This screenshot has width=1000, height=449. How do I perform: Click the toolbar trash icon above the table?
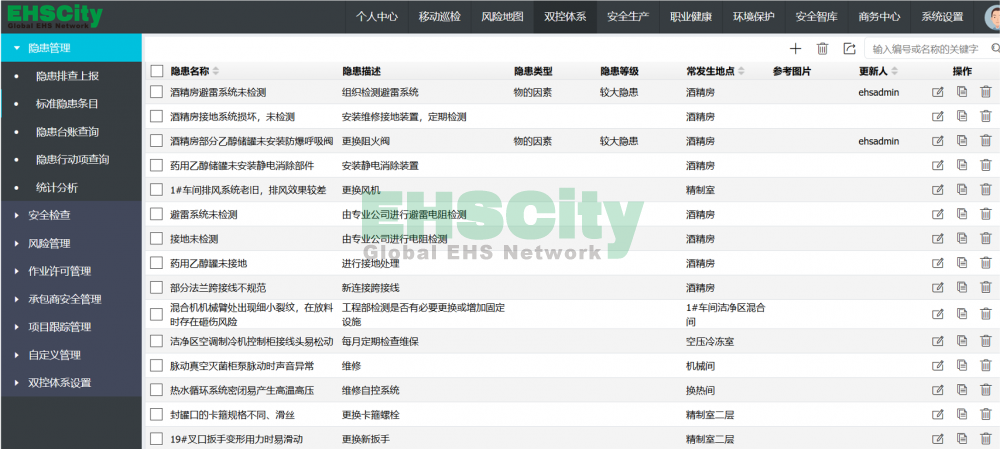[x=822, y=48]
